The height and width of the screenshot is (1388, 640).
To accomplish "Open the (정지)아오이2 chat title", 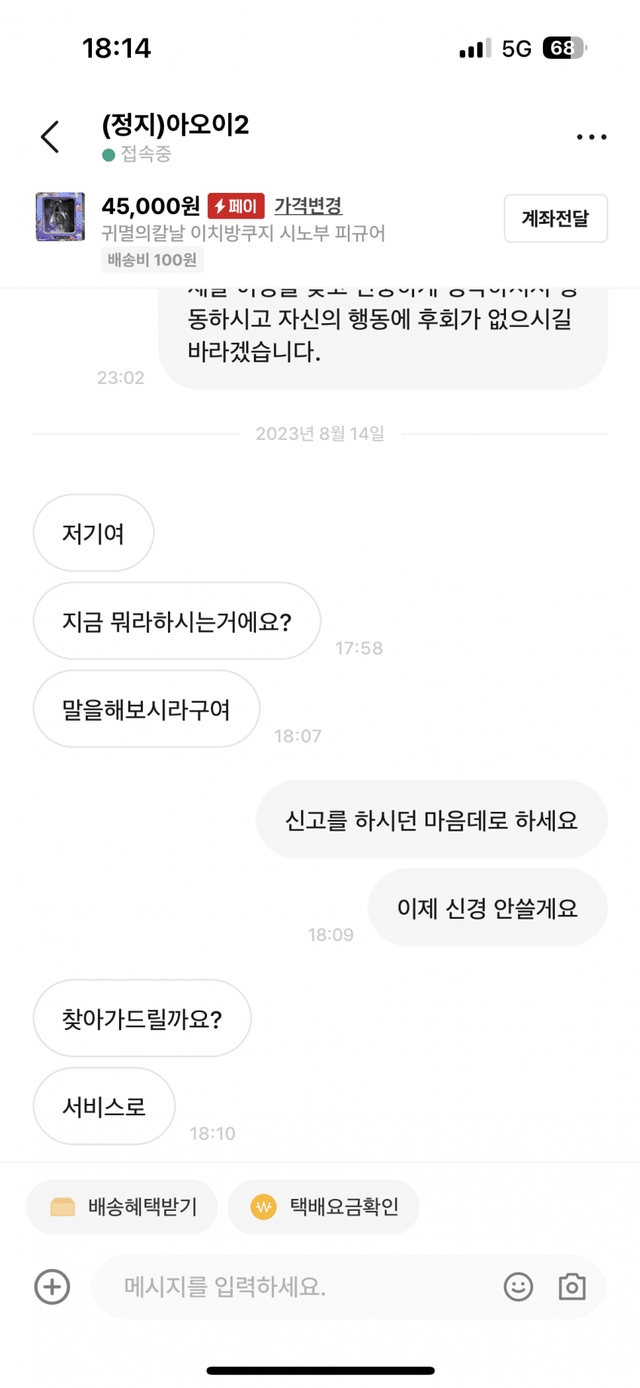I will (x=175, y=126).
